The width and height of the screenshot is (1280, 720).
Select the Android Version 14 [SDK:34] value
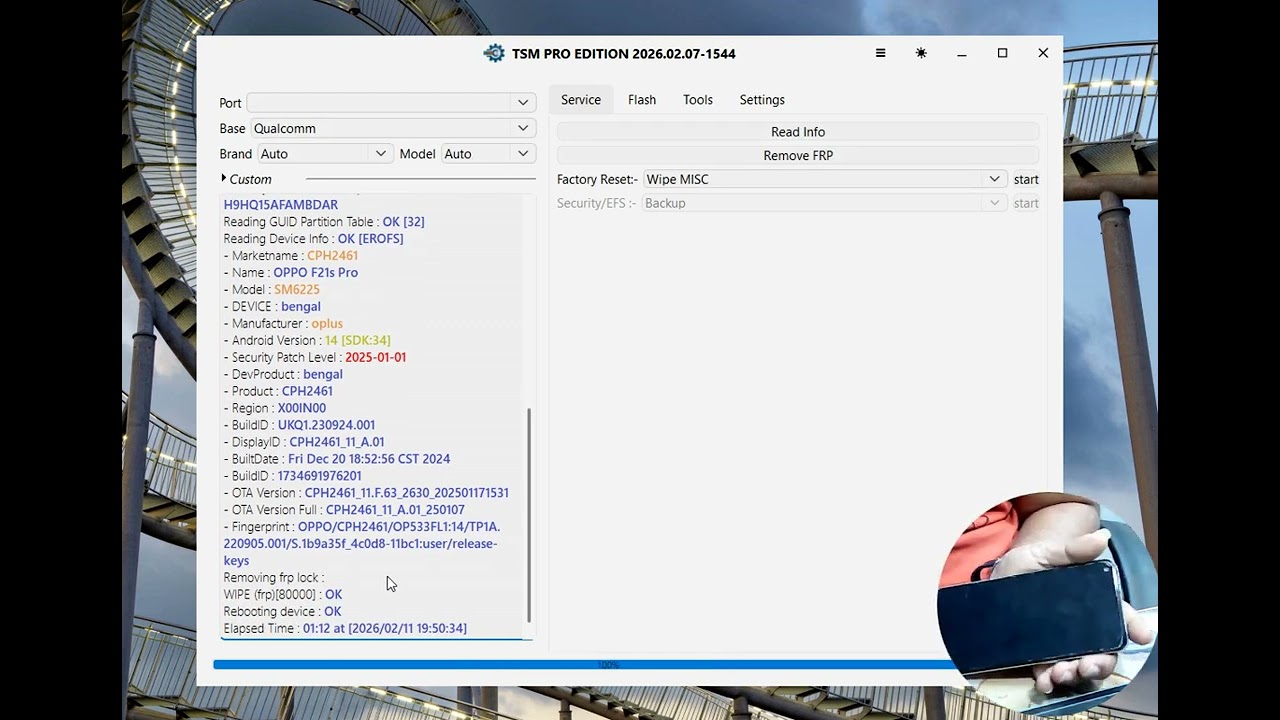tap(358, 340)
